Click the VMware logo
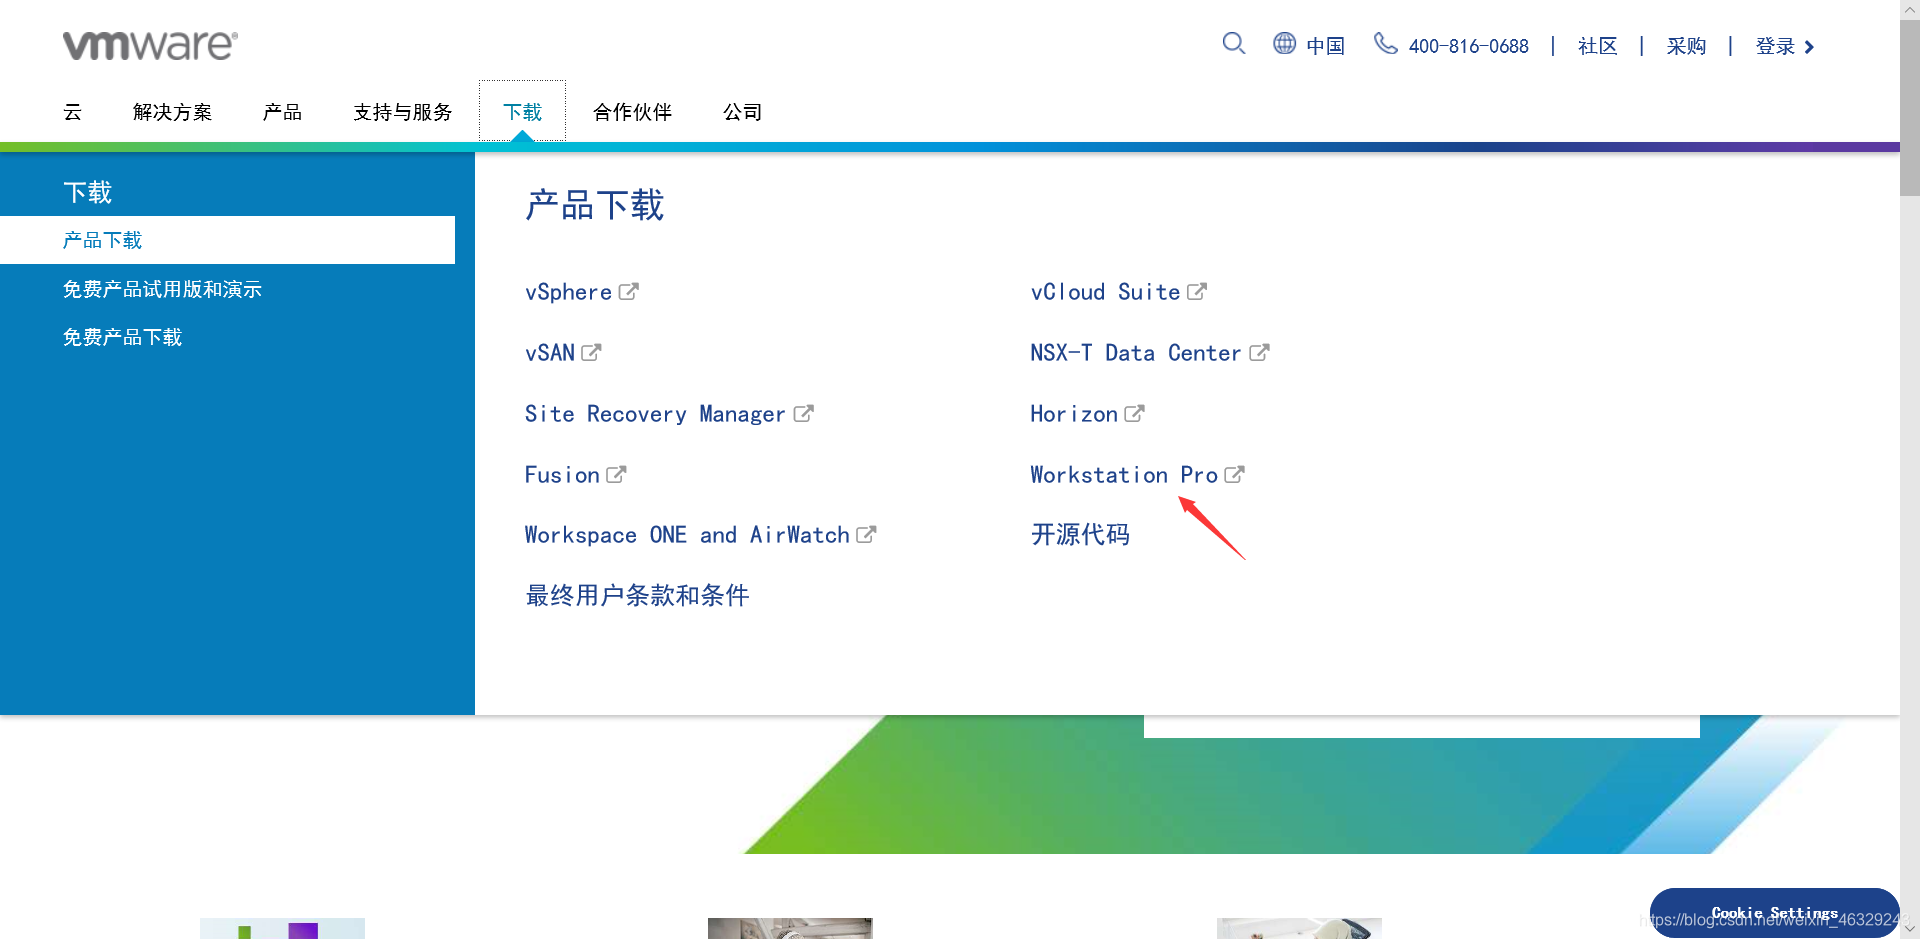The width and height of the screenshot is (1920, 939). pyautogui.click(x=150, y=45)
